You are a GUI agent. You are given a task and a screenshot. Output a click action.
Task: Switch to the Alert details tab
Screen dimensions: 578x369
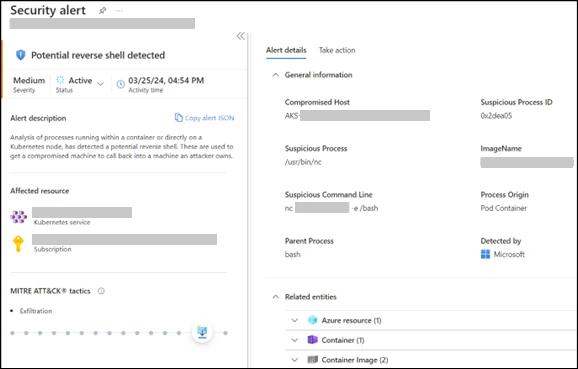[x=286, y=50]
